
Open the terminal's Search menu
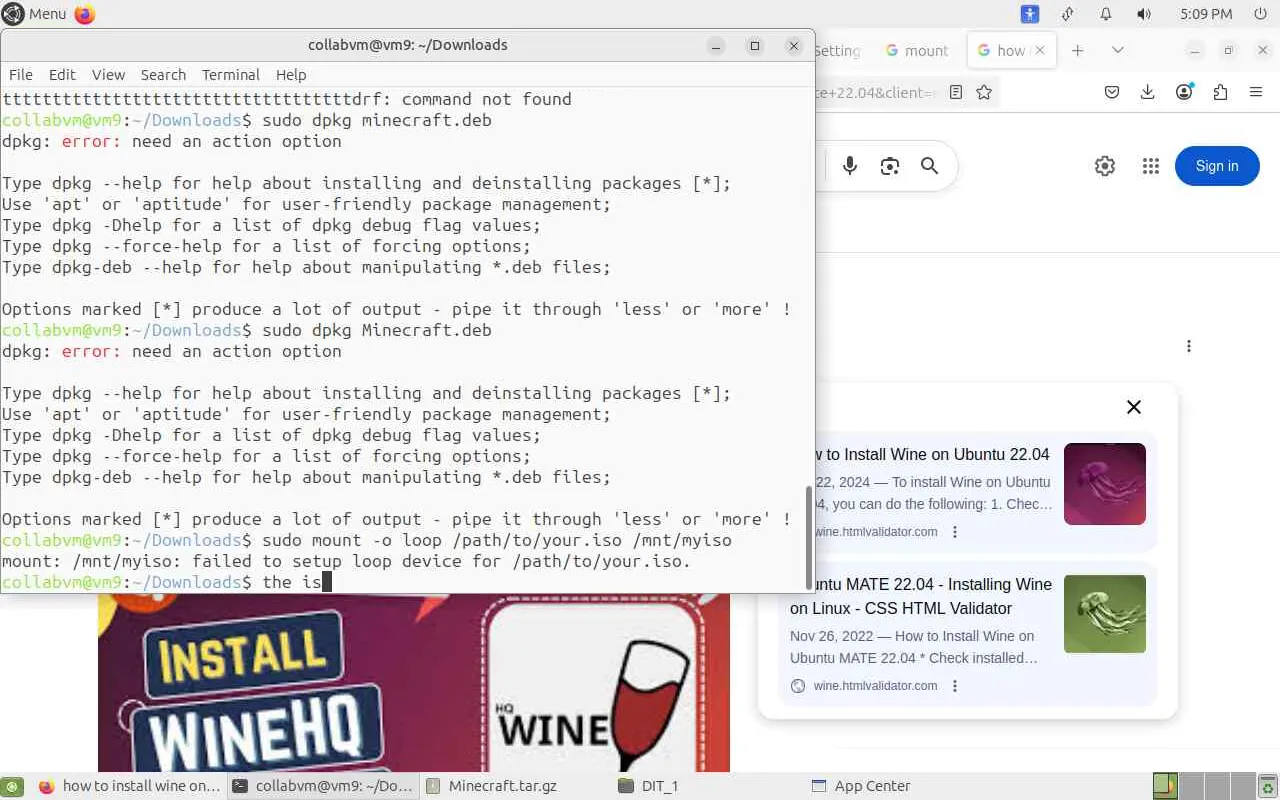coord(163,75)
